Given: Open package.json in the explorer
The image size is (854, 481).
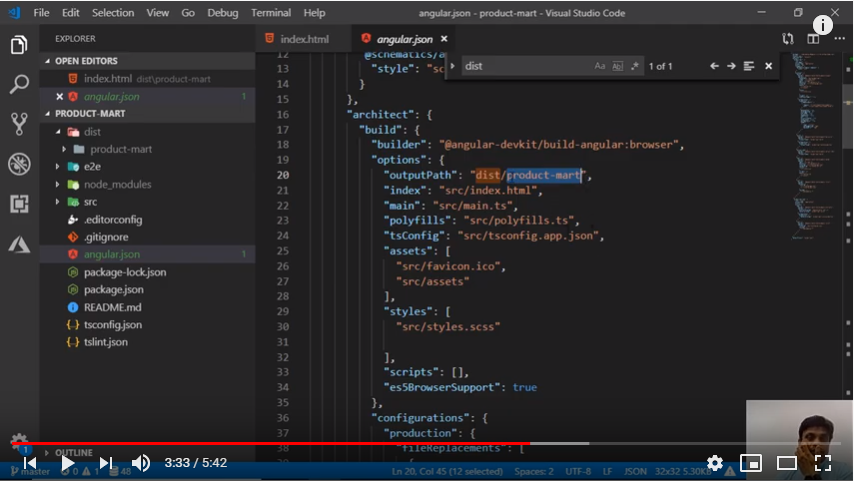Looking at the screenshot, I should coord(113,289).
